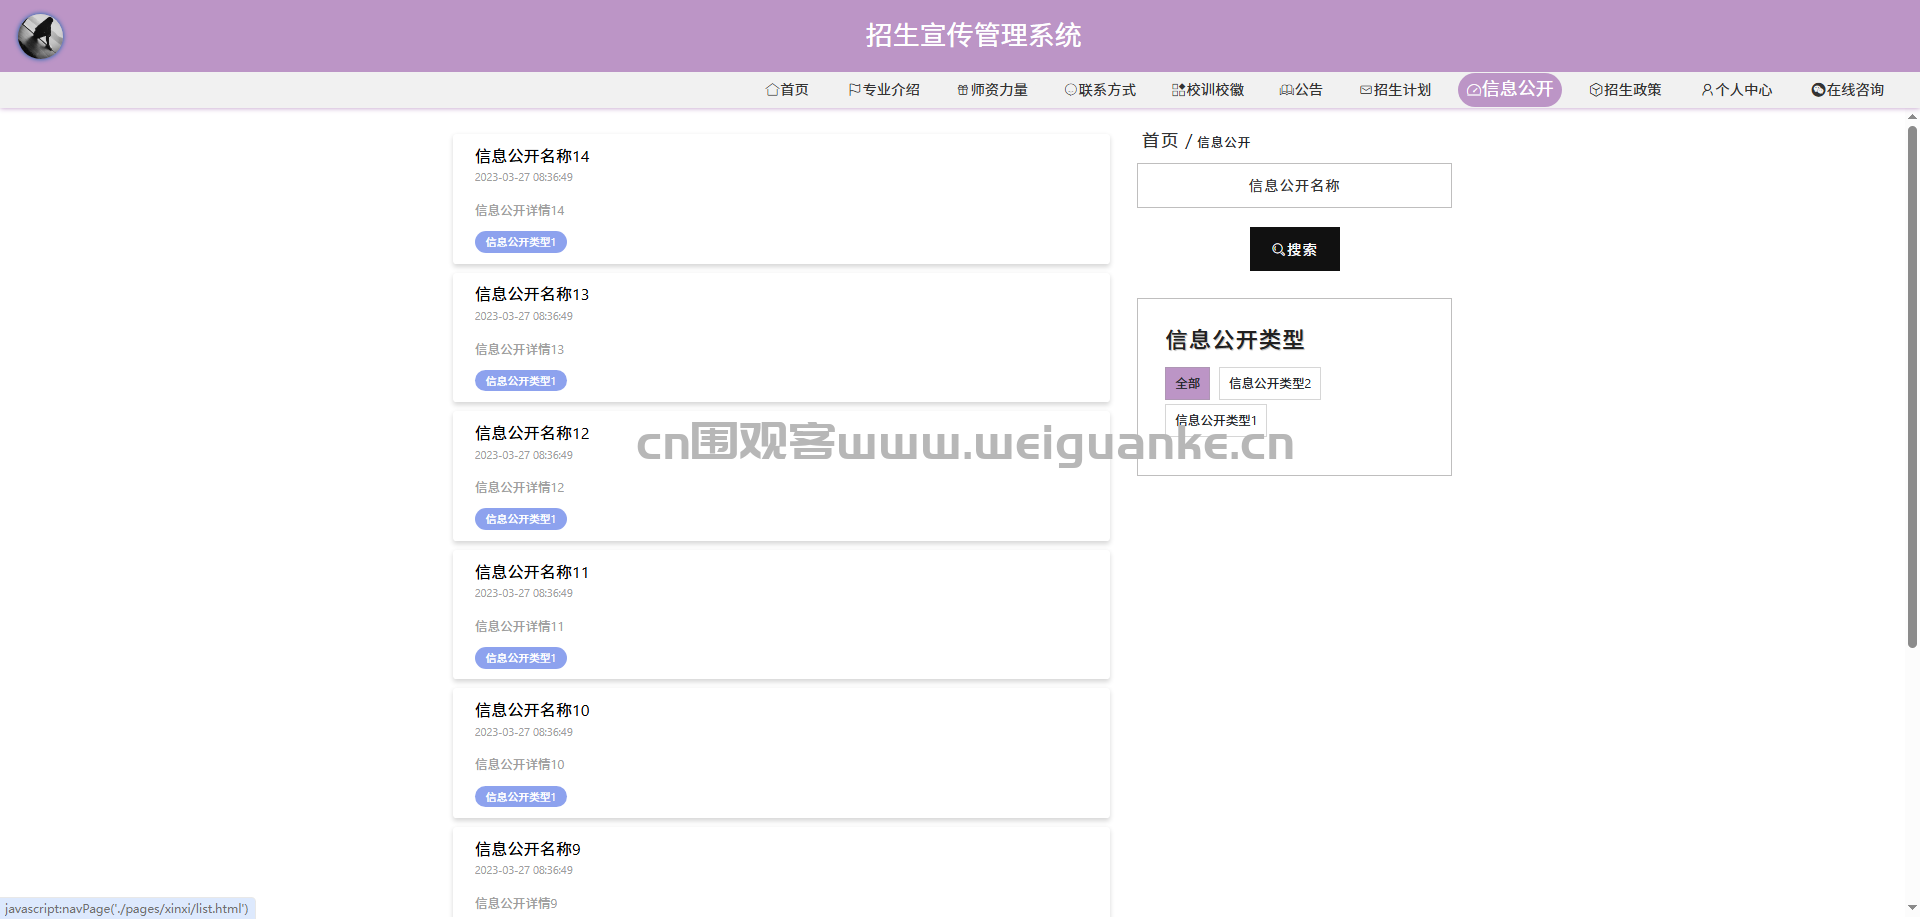The height and width of the screenshot is (919, 1920).
Task: Click the envelope icon beside 招生计划
Action: 1366,90
